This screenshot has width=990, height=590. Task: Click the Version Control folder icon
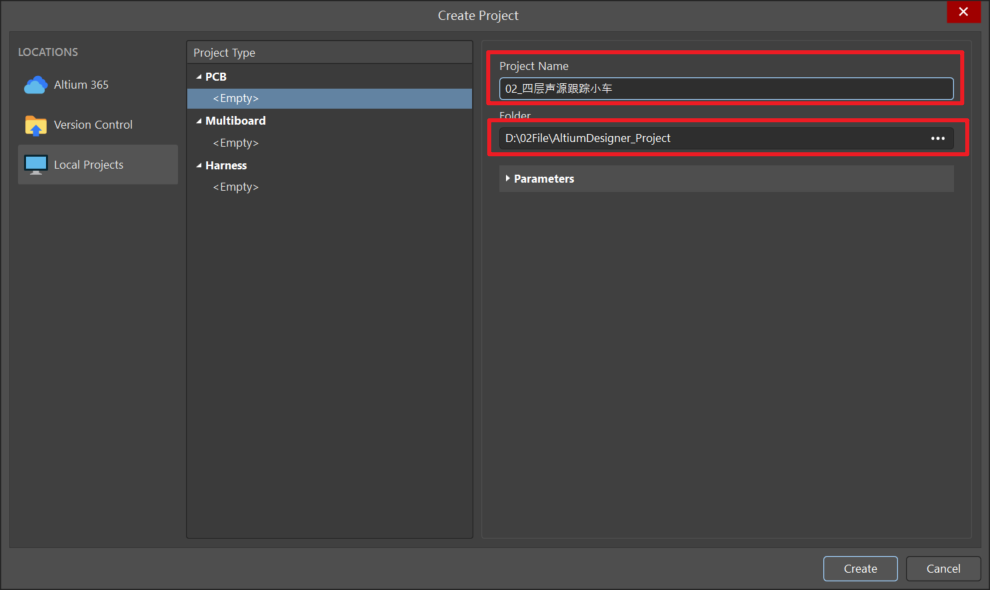pyautogui.click(x=35, y=125)
